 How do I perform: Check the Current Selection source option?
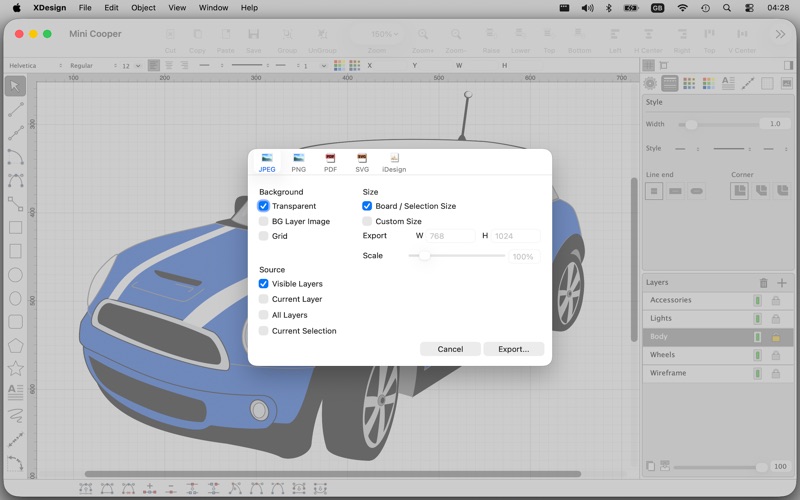(263, 331)
